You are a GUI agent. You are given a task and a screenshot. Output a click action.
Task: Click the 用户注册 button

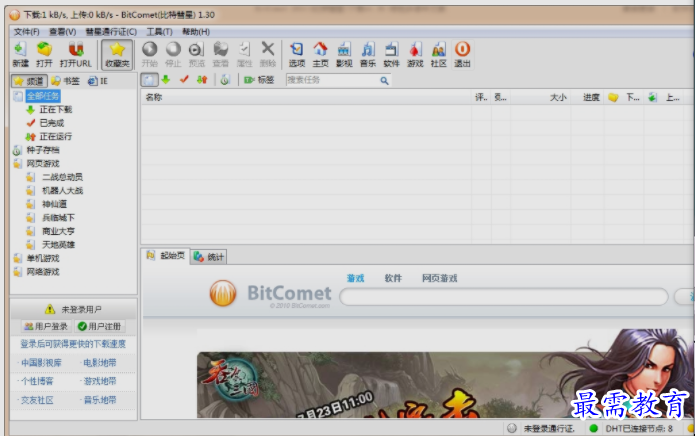coord(99,327)
